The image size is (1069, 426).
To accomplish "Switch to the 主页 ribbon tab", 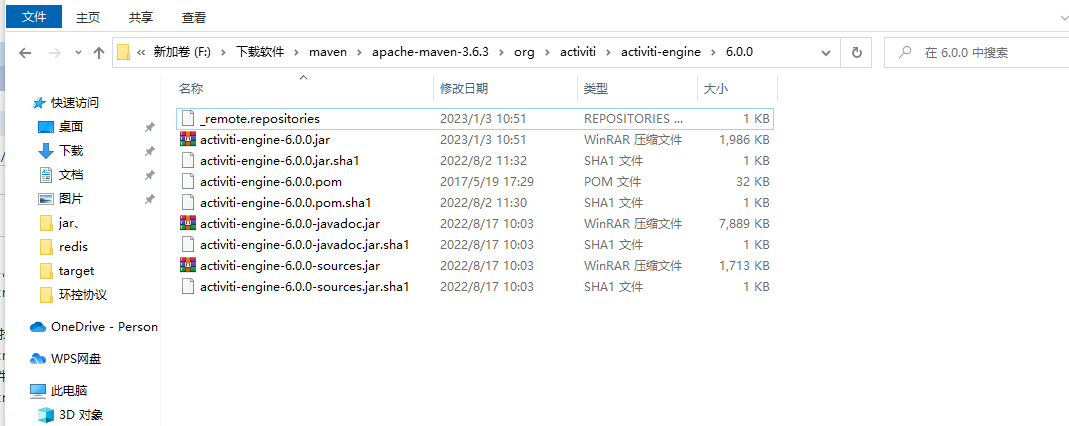I will (x=88, y=18).
